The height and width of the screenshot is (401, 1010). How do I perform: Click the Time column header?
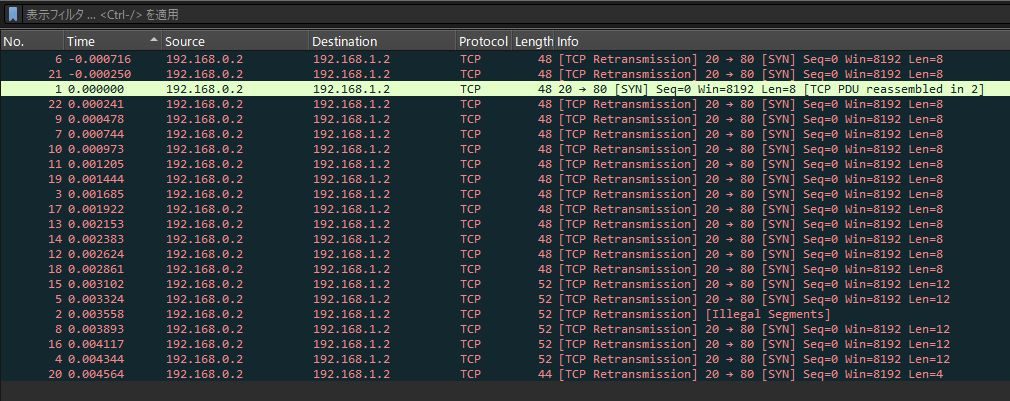(x=100, y=41)
